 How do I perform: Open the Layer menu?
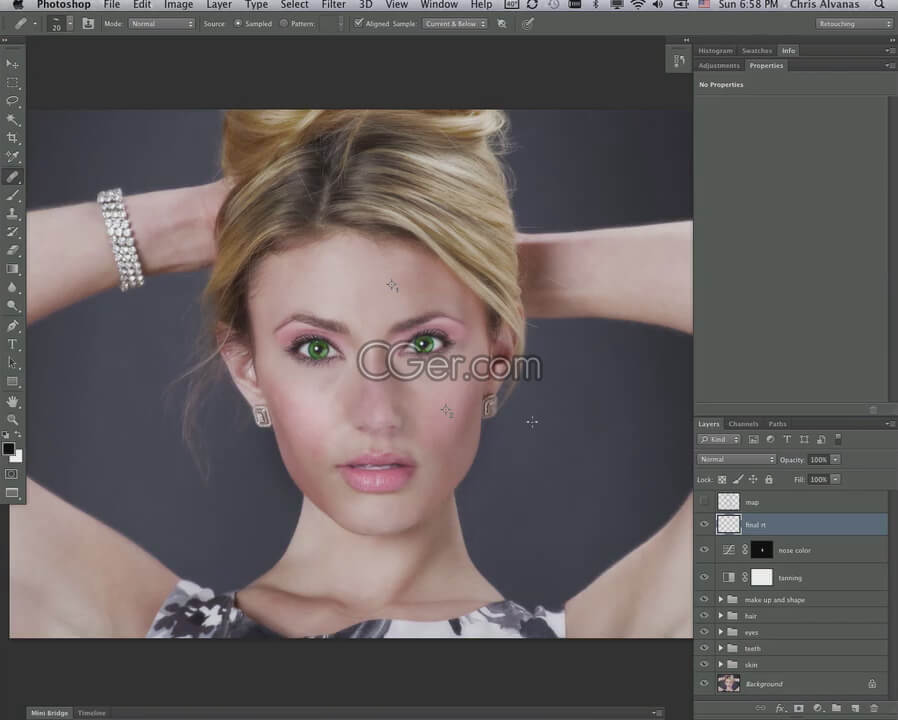(219, 5)
